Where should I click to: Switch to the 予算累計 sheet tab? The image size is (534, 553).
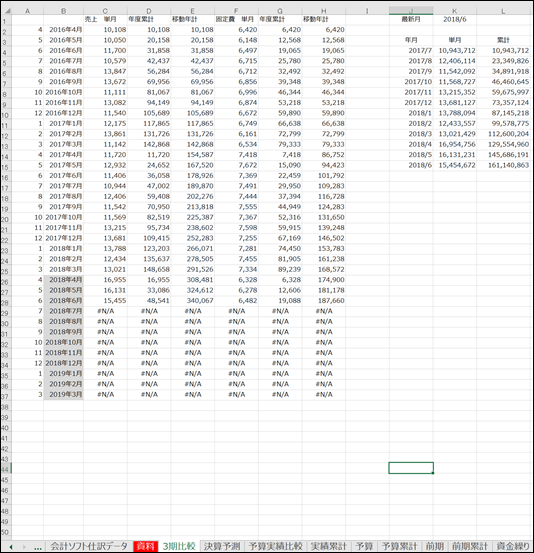(399, 546)
